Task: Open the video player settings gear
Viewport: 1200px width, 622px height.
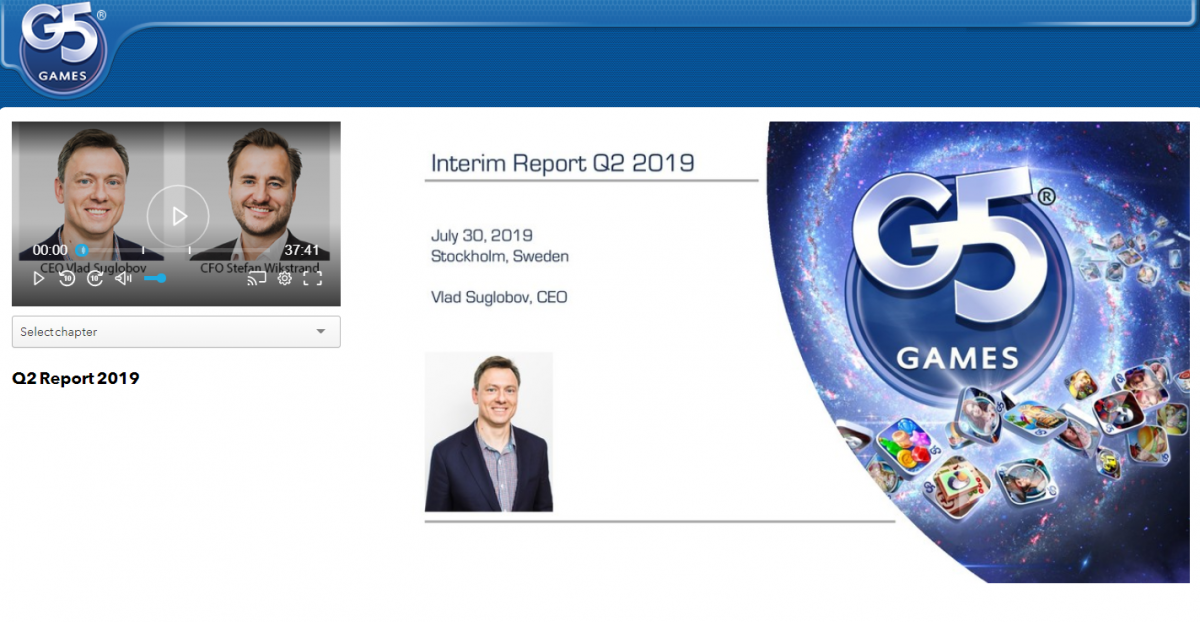Action: [x=285, y=279]
